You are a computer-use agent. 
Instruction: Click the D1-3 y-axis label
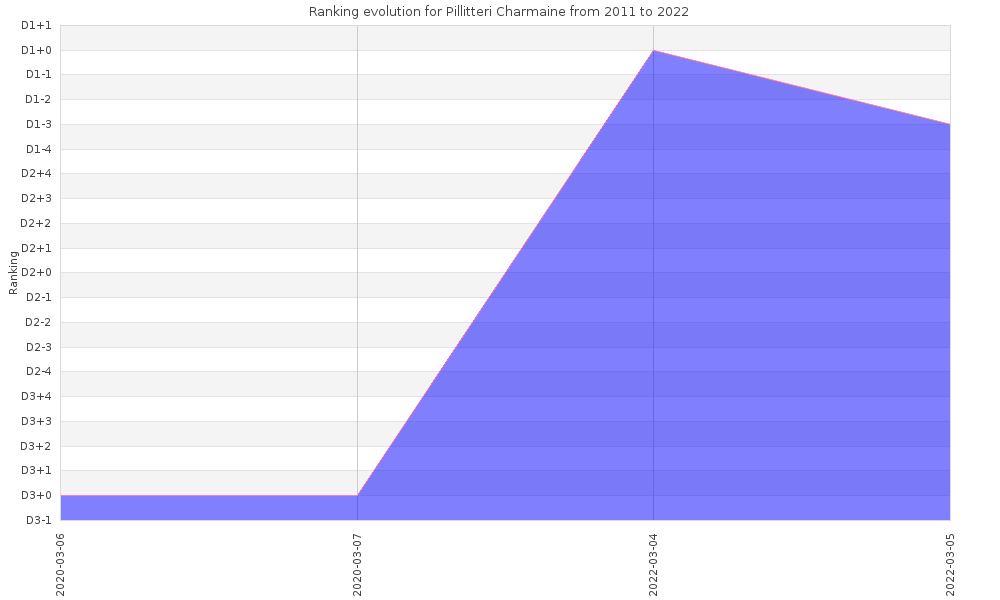click(x=37, y=124)
